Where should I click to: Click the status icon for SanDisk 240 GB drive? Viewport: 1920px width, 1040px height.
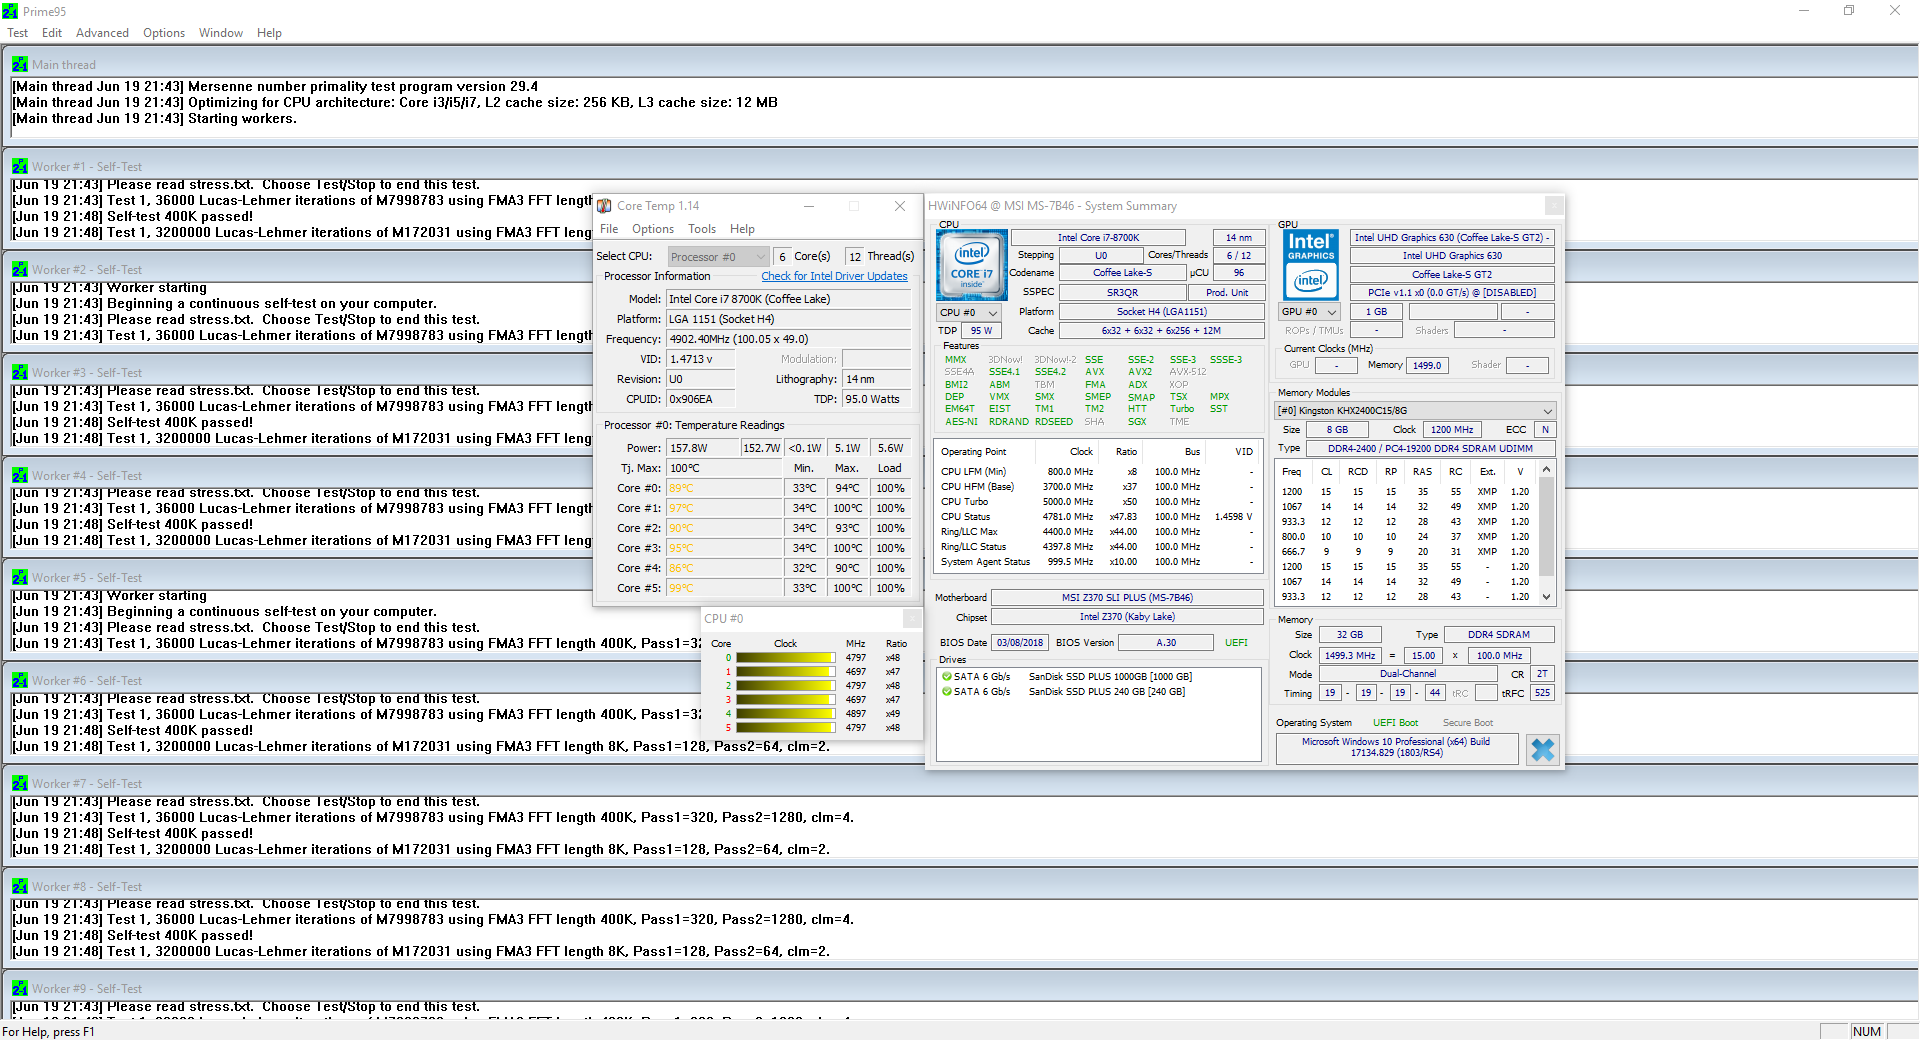(x=946, y=692)
